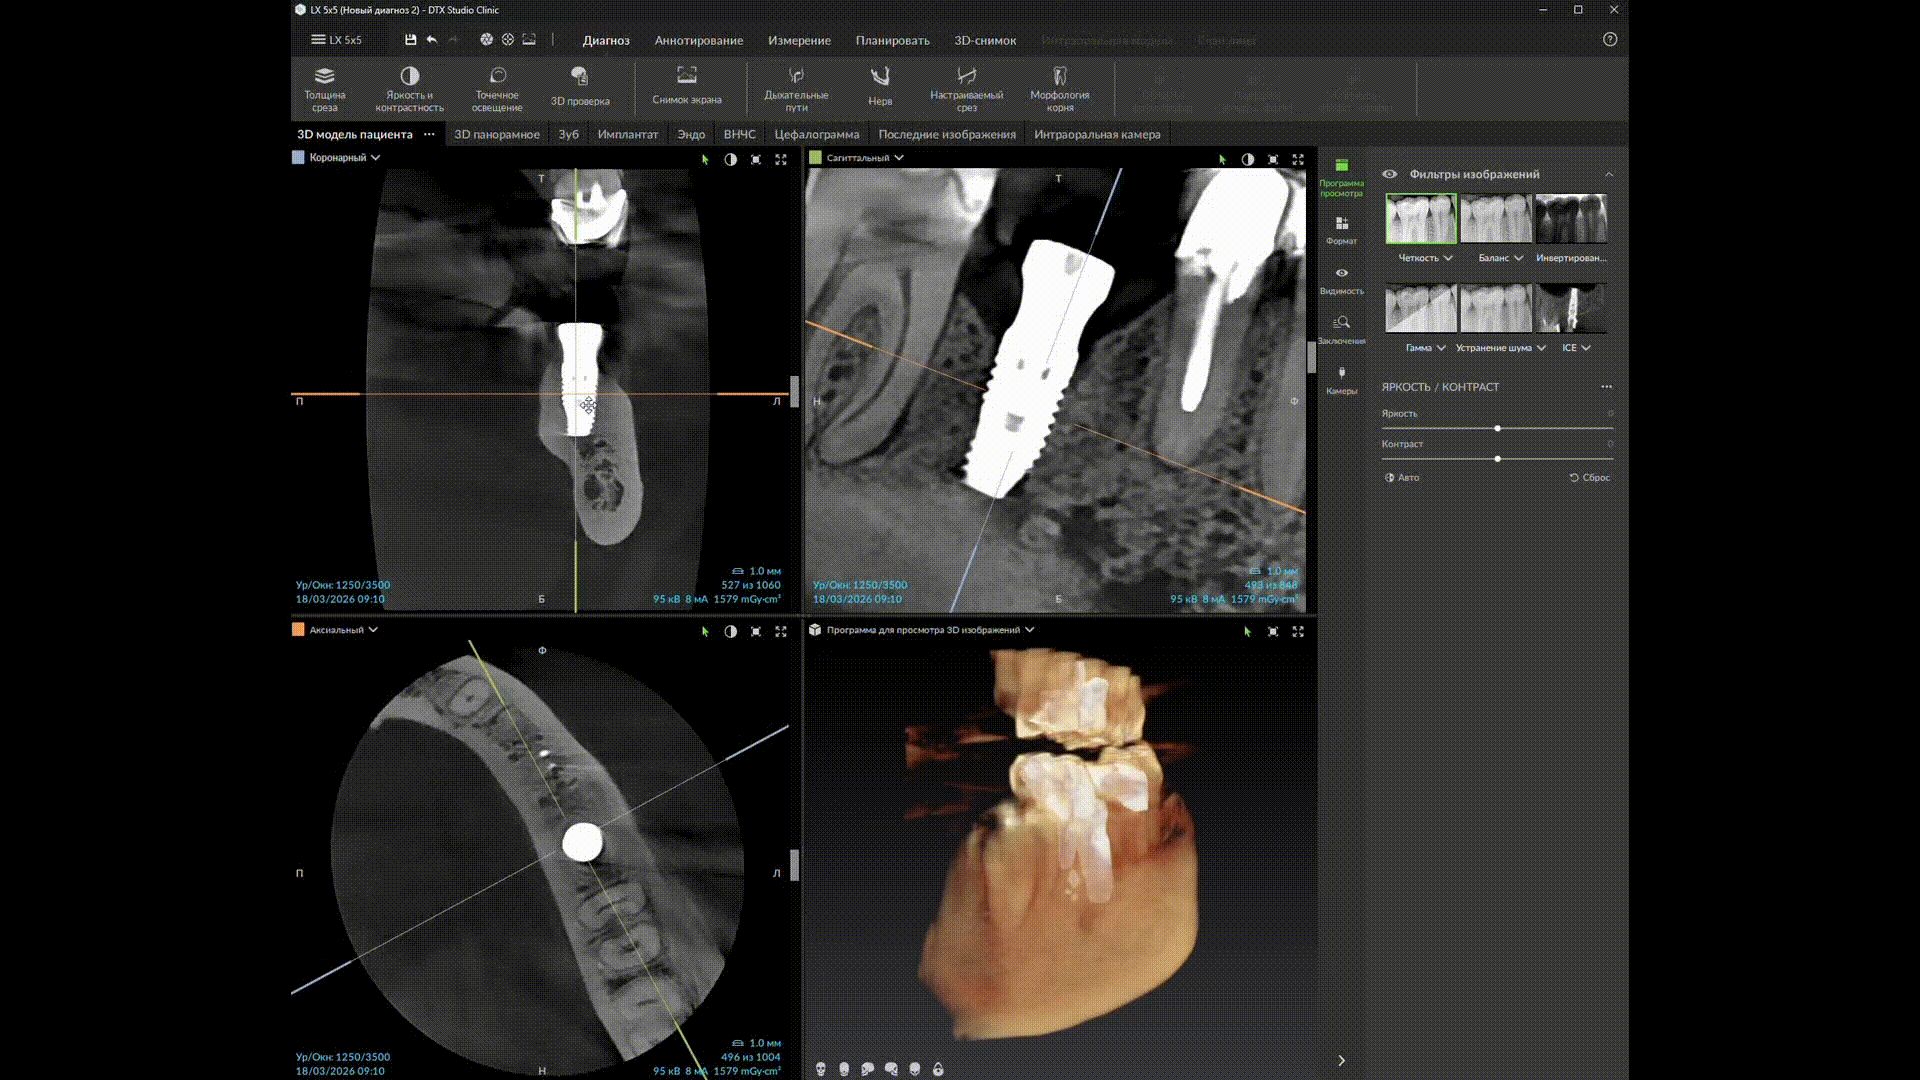Maximize the Корональный viewport with fullscreen icon
This screenshot has height=1080, width=1920.
781,159
